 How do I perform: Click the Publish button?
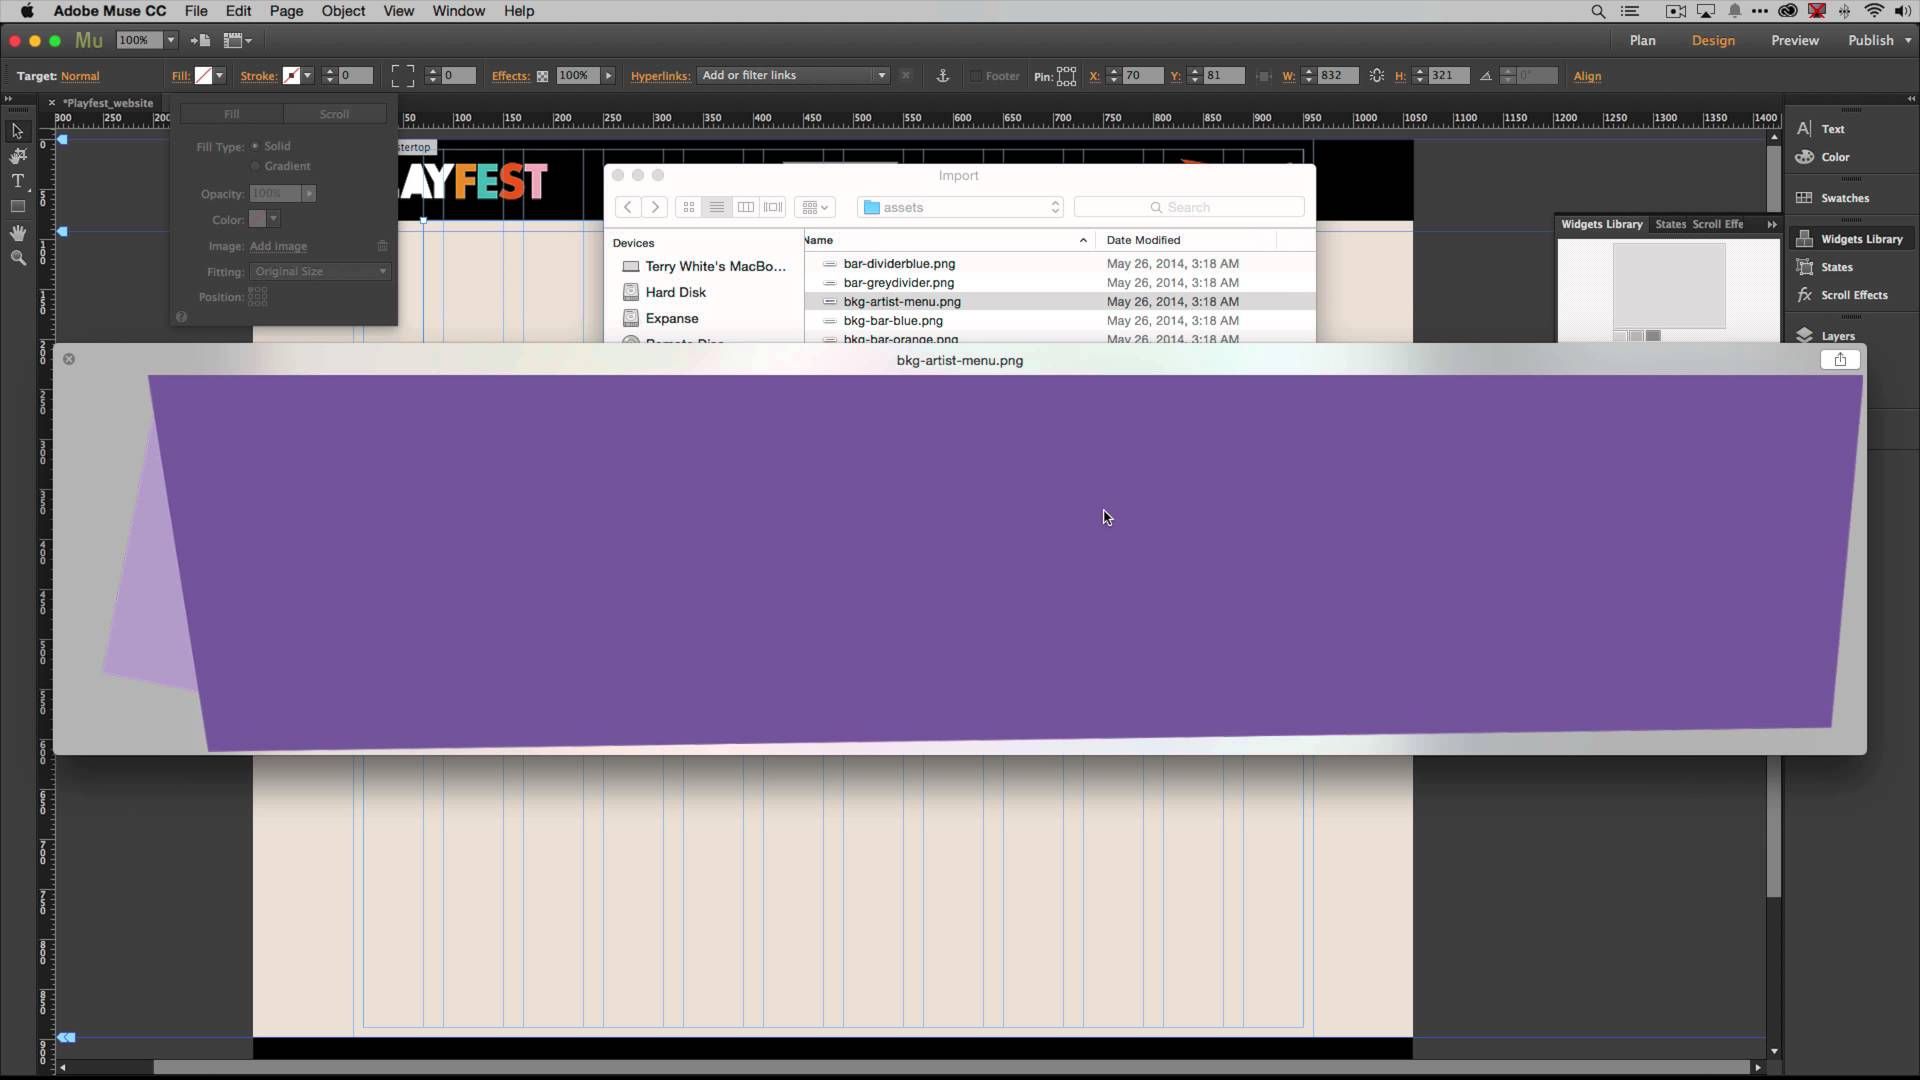click(1870, 40)
